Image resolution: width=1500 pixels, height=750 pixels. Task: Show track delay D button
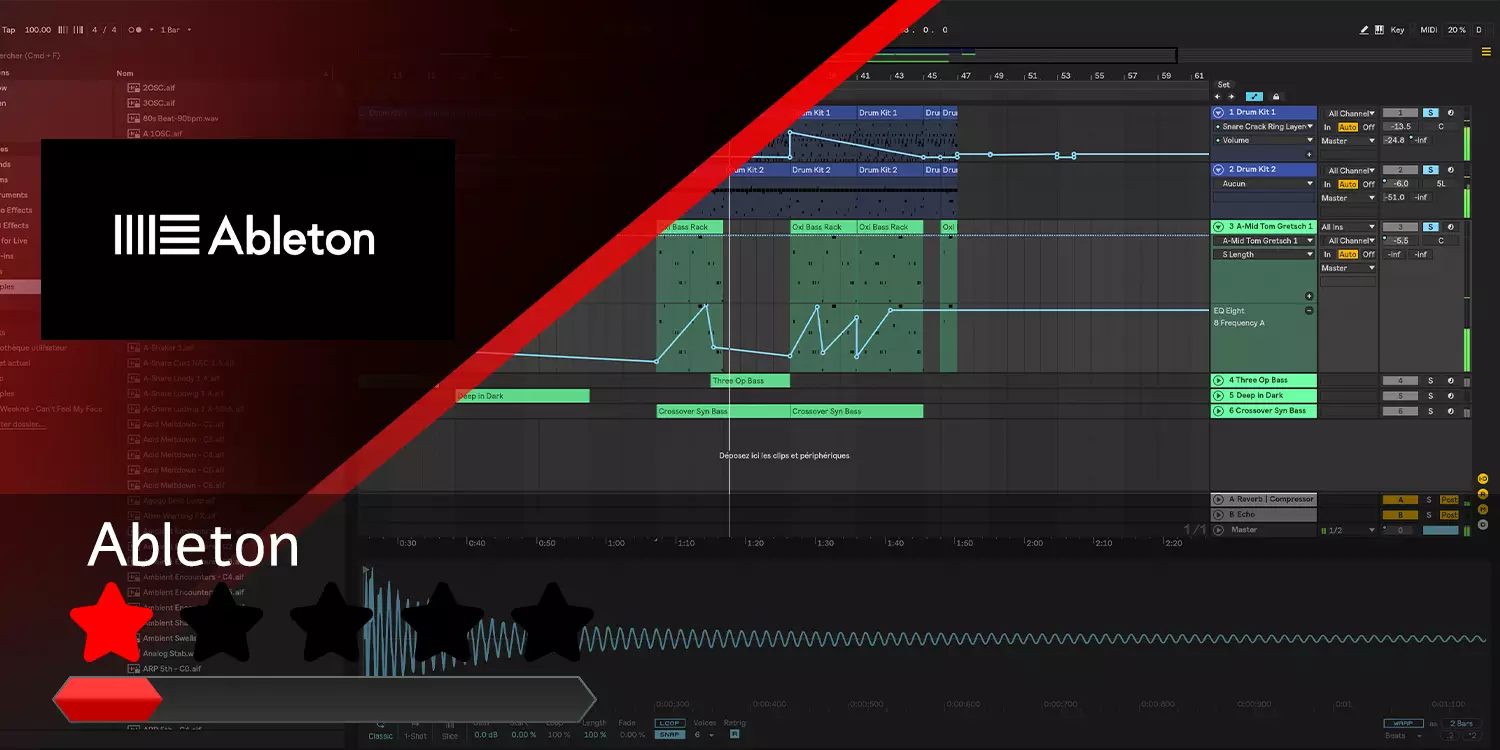click(x=1483, y=524)
